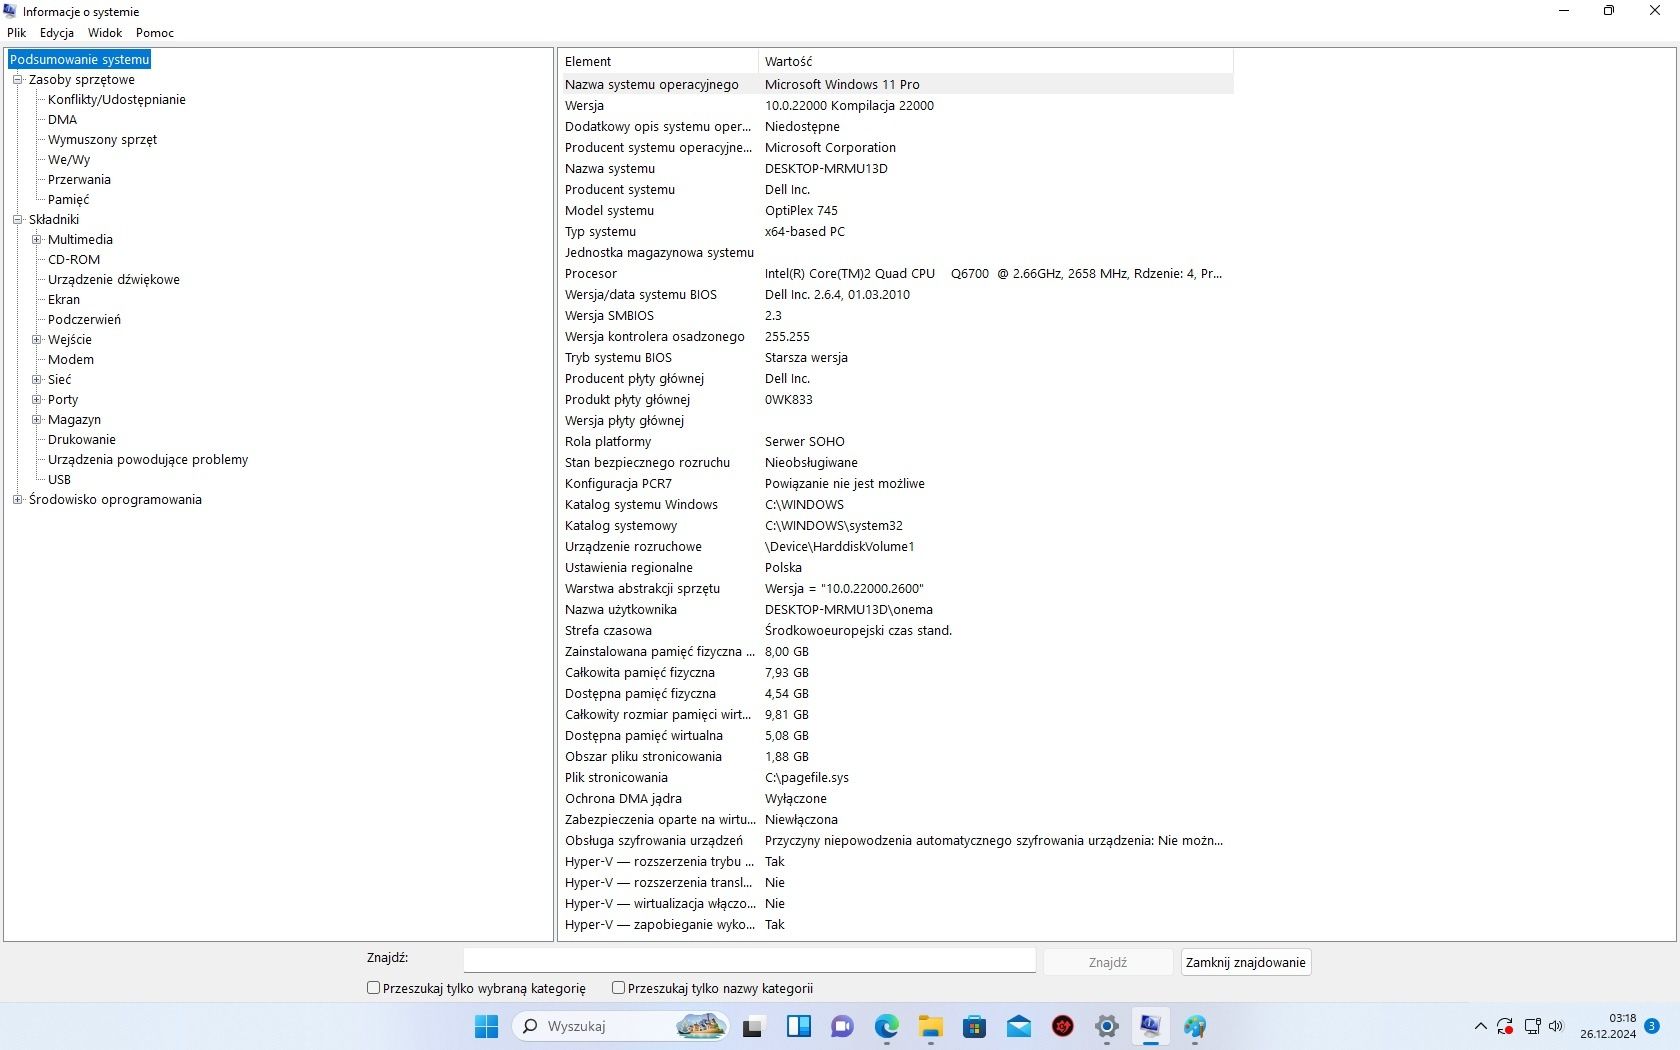Select Podsumowanie systemu tree item
The height and width of the screenshot is (1050, 1680).
pos(79,59)
